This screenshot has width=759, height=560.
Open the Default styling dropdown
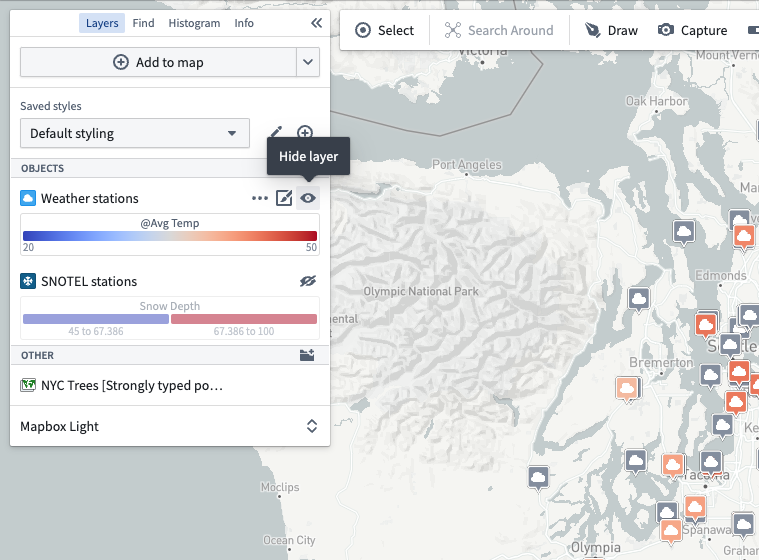[135, 133]
